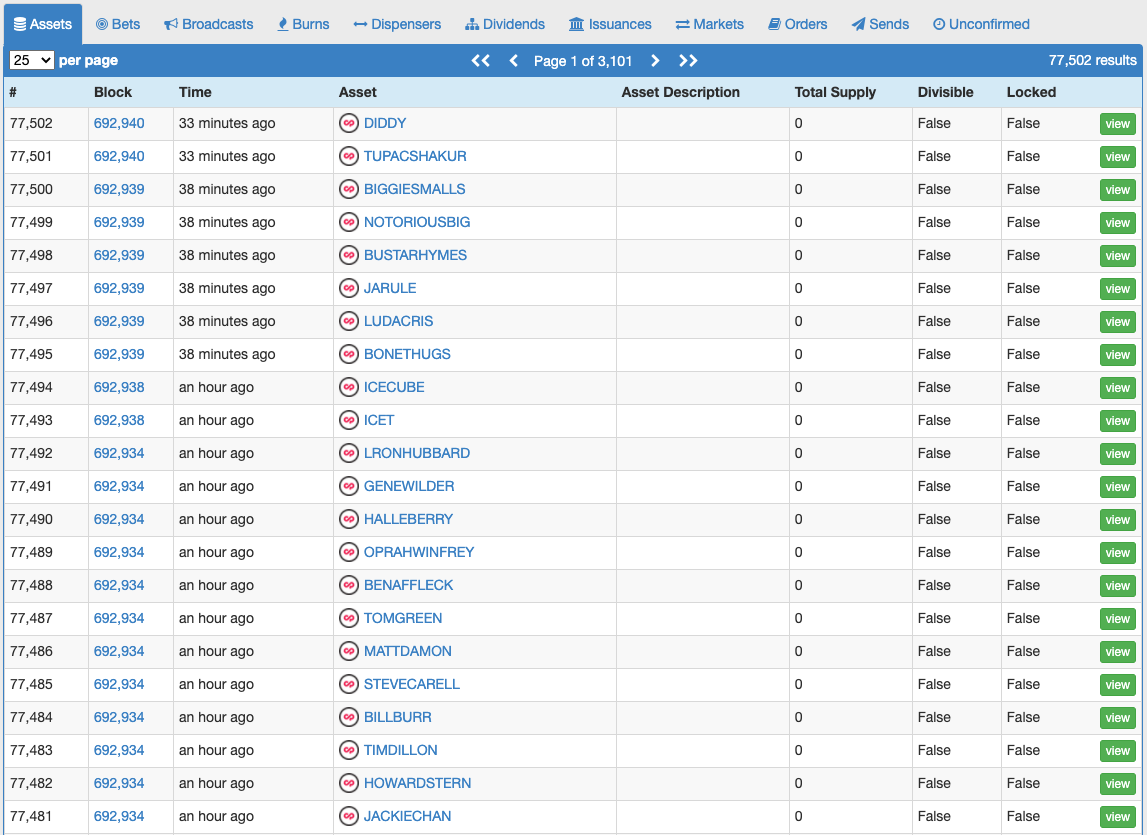
Task: Click the Divisible column header
Action: click(x=945, y=92)
